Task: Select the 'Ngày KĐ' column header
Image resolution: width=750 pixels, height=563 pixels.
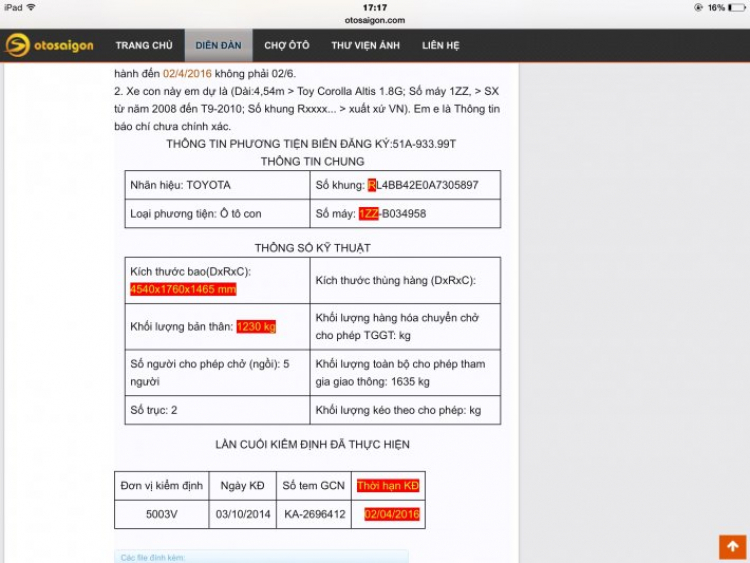Action: pyautogui.click(x=243, y=486)
